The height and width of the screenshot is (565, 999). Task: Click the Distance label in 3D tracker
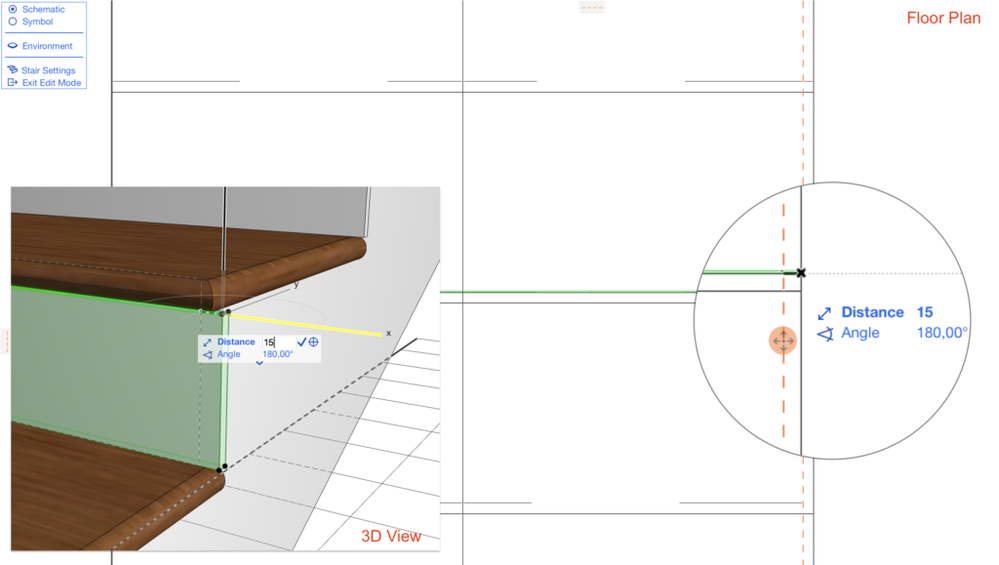[x=236, y=342]
